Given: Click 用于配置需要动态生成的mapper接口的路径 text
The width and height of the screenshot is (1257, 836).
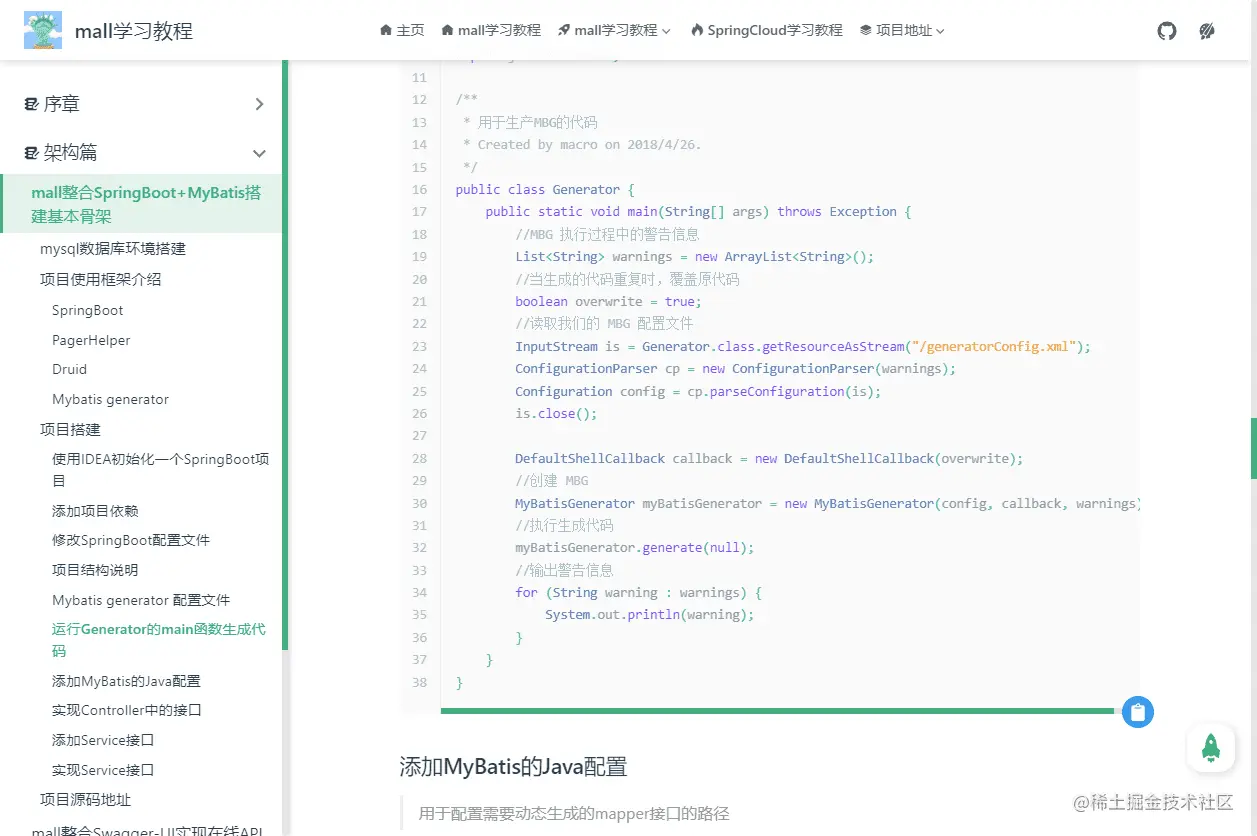Looking at the screenshot, I should click(574, 813).
